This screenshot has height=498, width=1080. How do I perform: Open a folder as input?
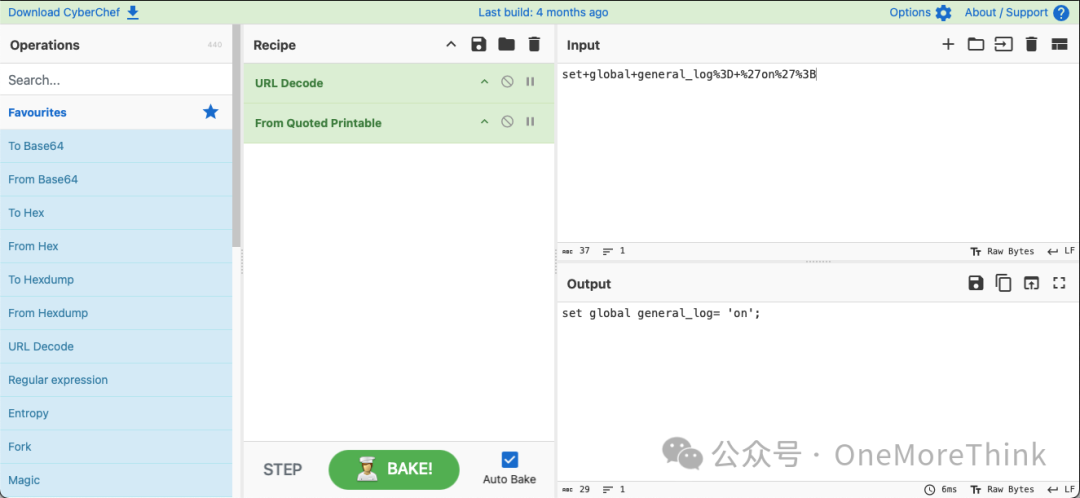976,45
